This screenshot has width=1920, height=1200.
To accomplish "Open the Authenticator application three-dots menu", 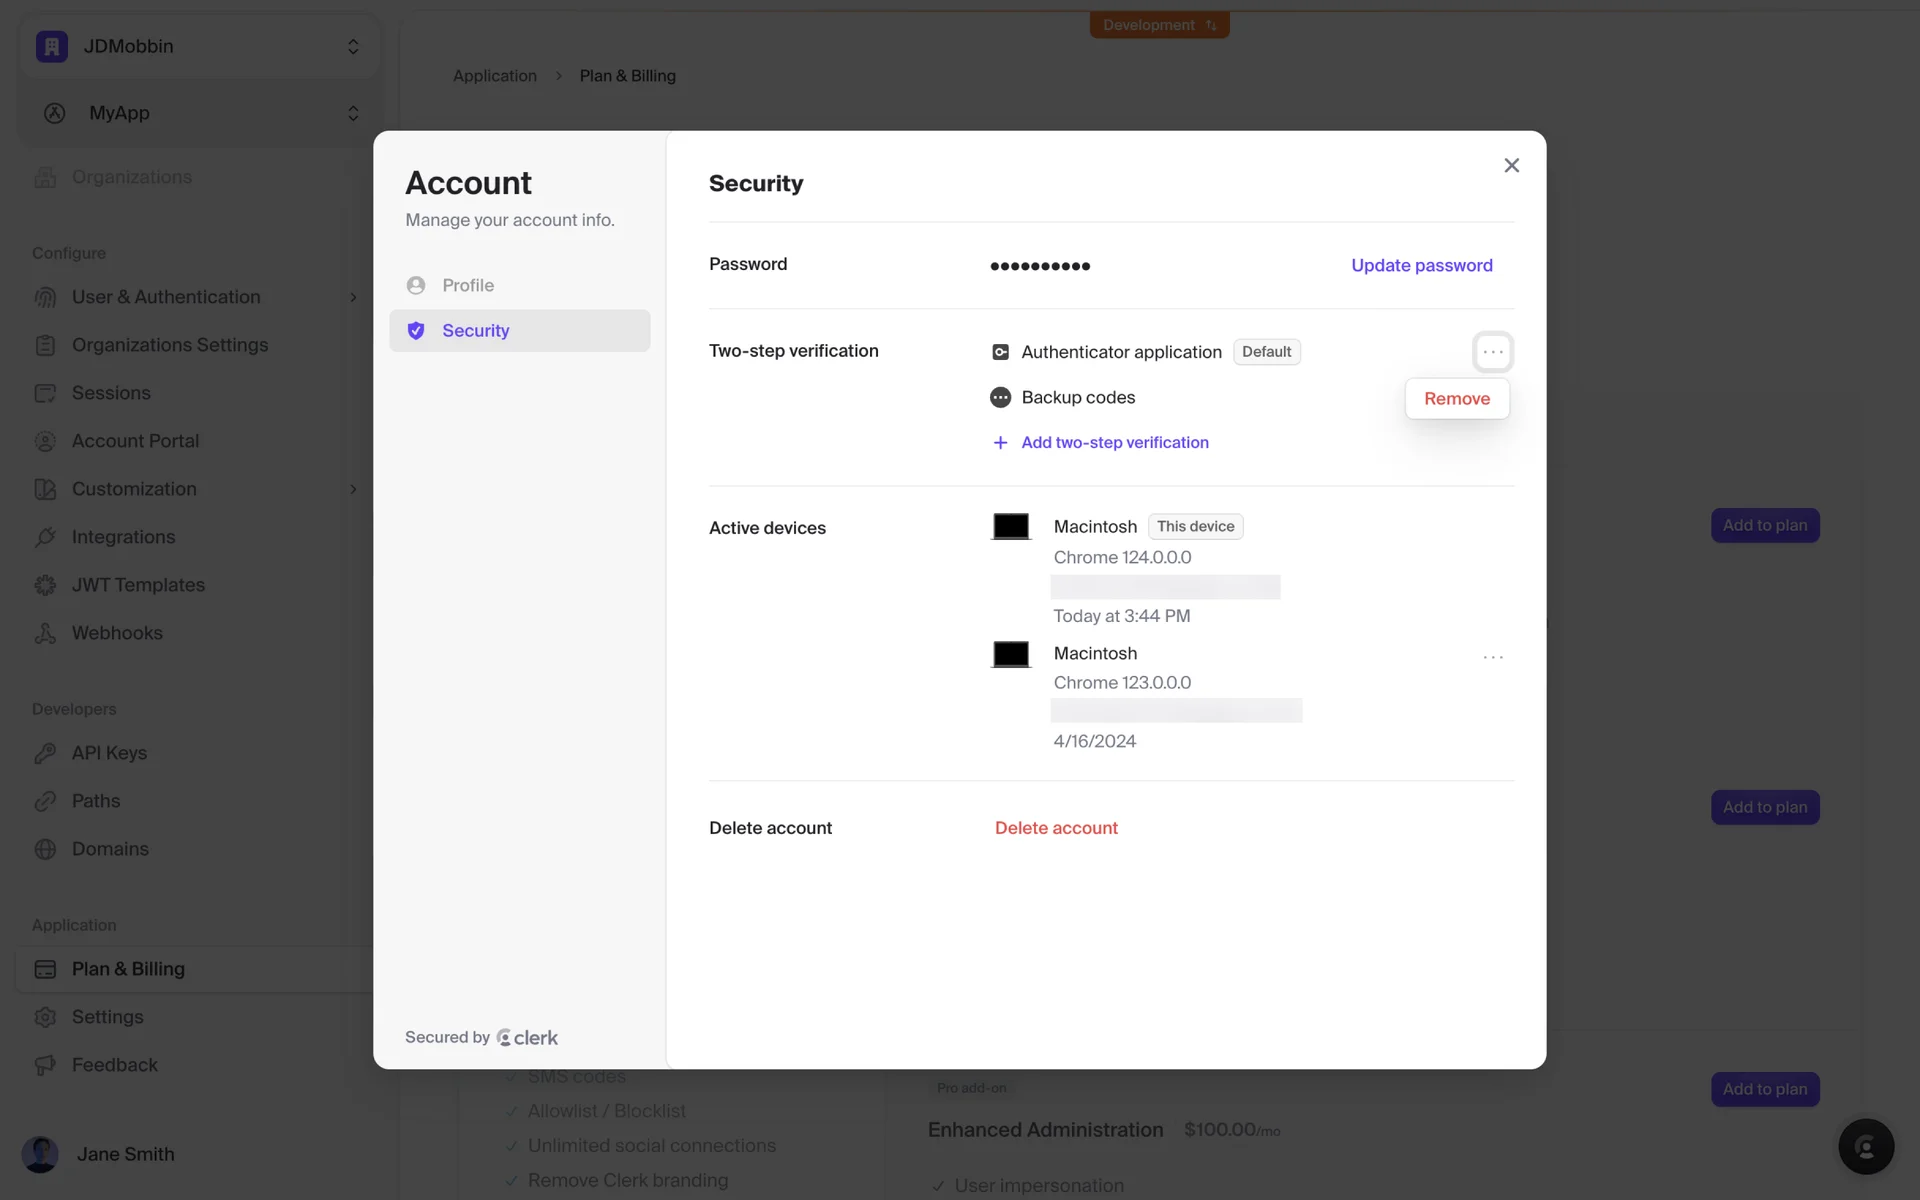I will pyautogui.click(x=1492, y=352).
